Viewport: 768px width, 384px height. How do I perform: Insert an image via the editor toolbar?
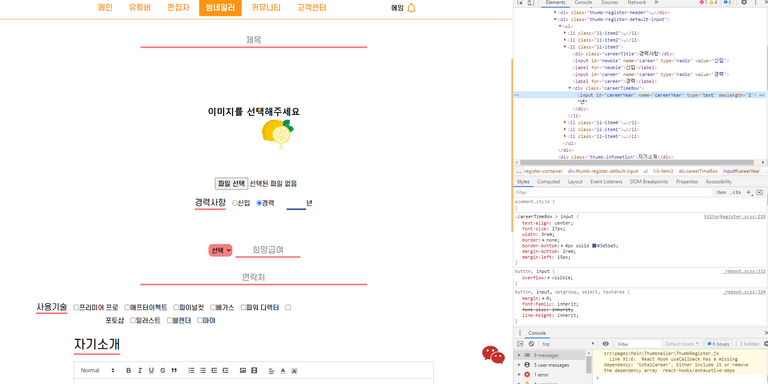coord(242,371)
